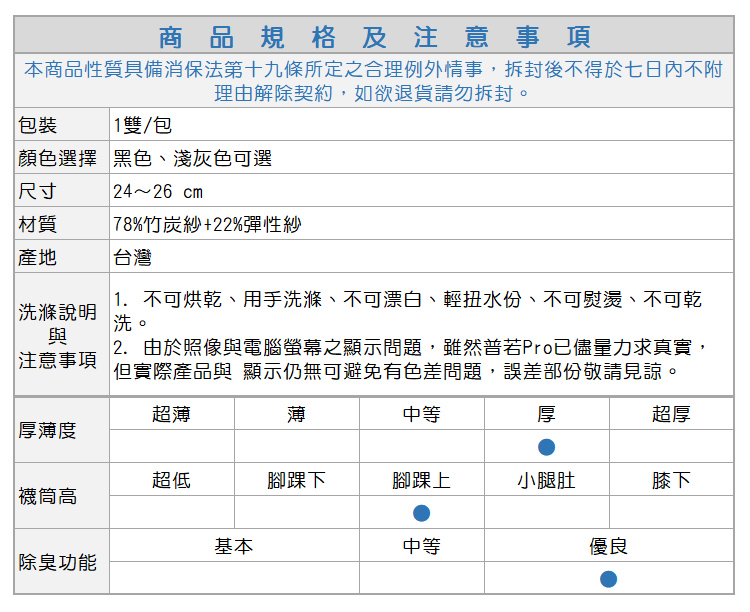Select the 超薄 thickness column header
This screenshot has height=612, width=750.
click(x=171, y=414)
